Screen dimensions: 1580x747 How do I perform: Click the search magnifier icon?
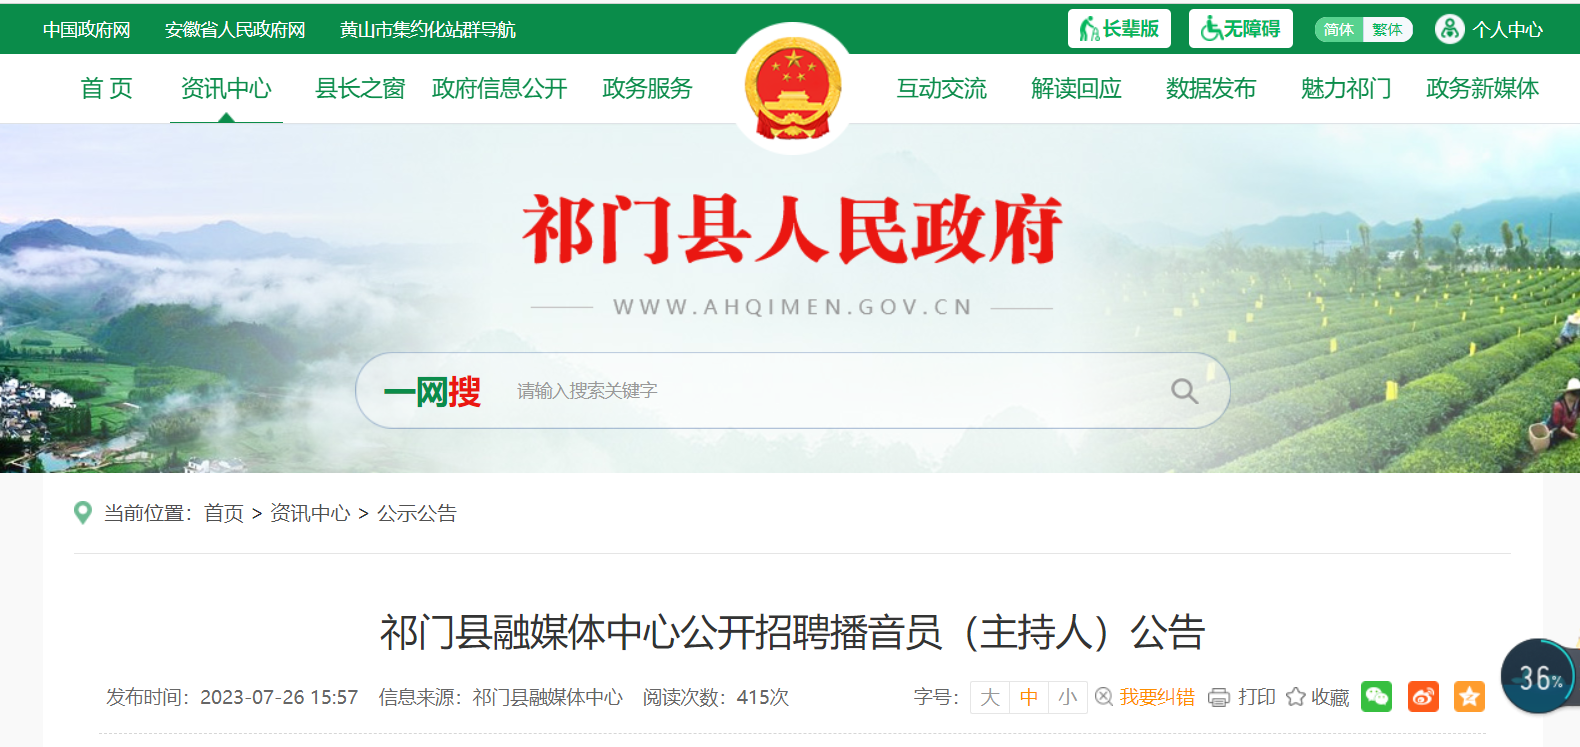point(1184,391)
